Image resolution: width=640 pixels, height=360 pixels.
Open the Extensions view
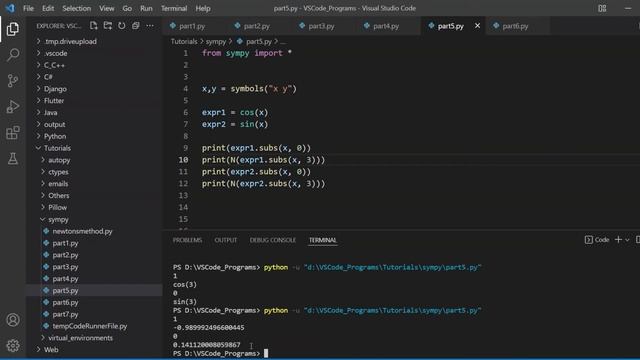point(13,133)
